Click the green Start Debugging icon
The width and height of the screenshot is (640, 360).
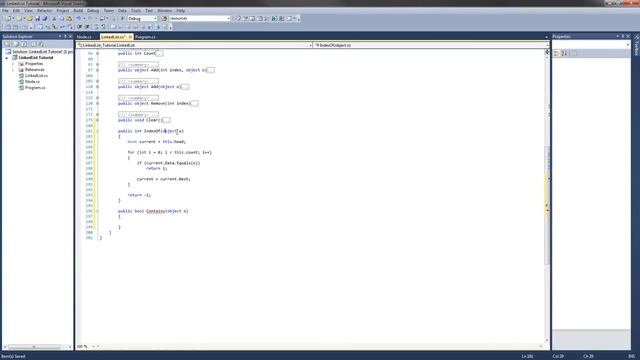[x=122, y=18]
